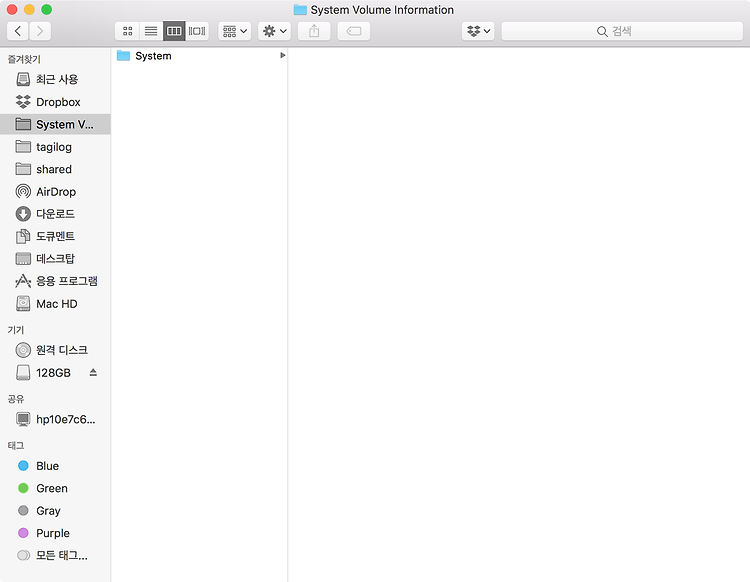The image size is (750, 582).
Task: Close the Finder window
Action: [x=12, y=10]
